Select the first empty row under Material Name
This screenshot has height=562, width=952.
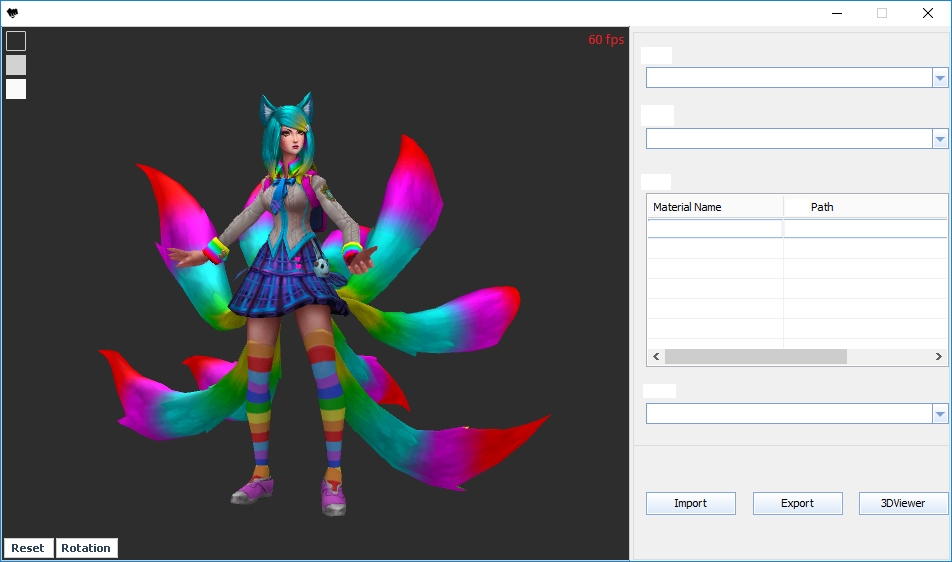coord(715,229)
